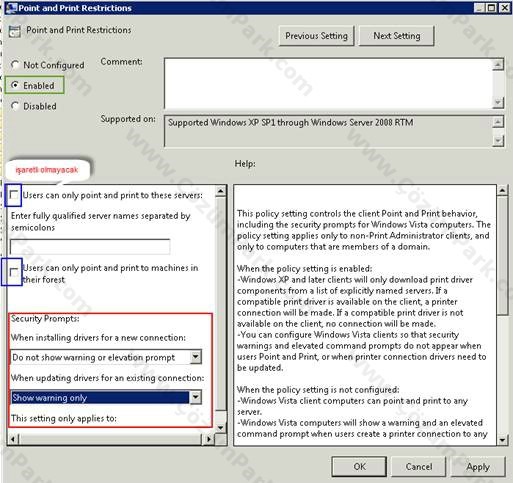Click 'When installing drivers for a new connection:' text
Viewport: 513px width, 483px height.
[98, 338]
